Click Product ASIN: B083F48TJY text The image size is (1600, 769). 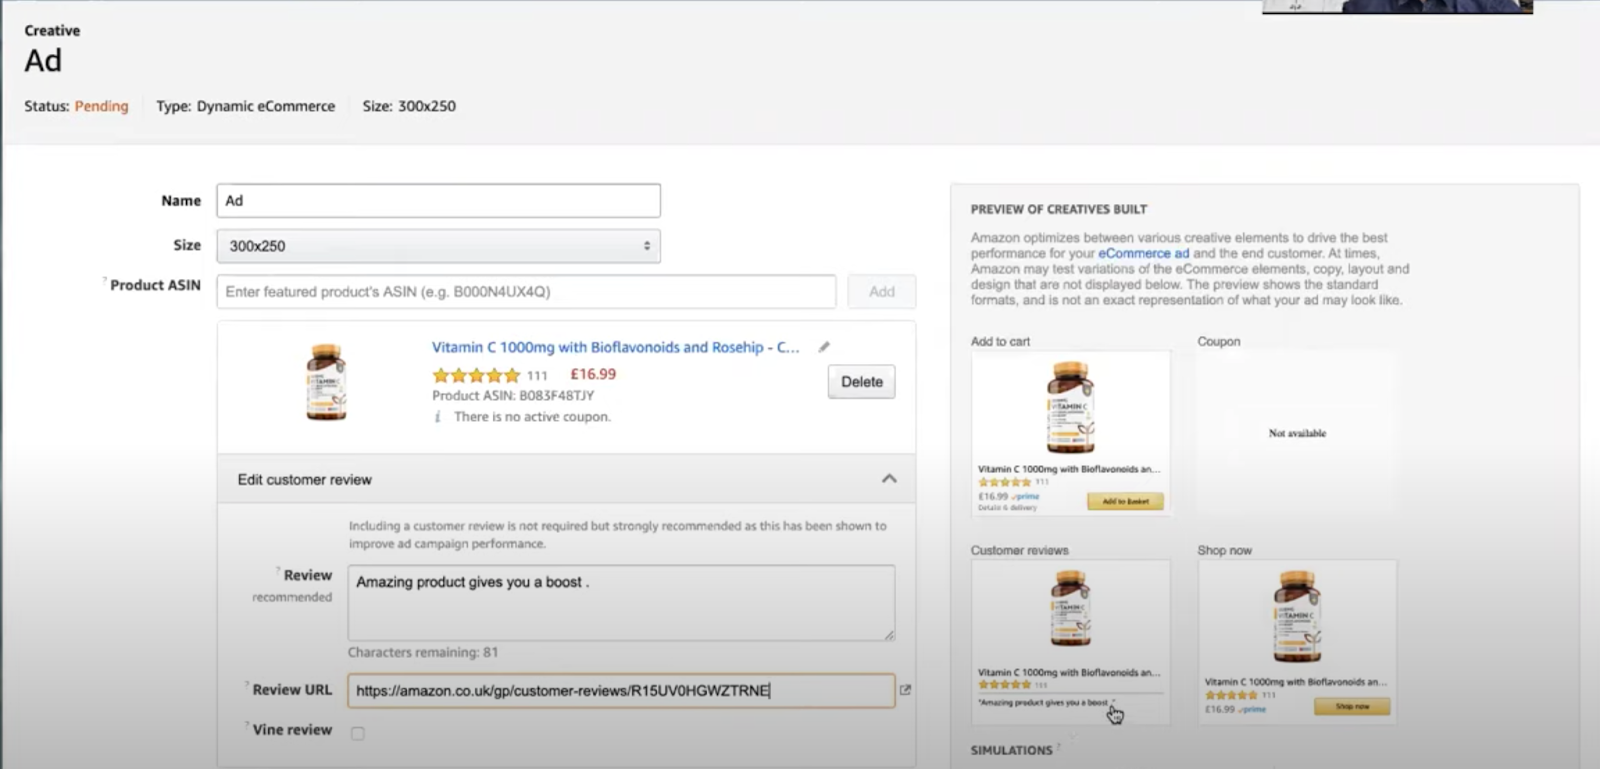pos(513,396)
